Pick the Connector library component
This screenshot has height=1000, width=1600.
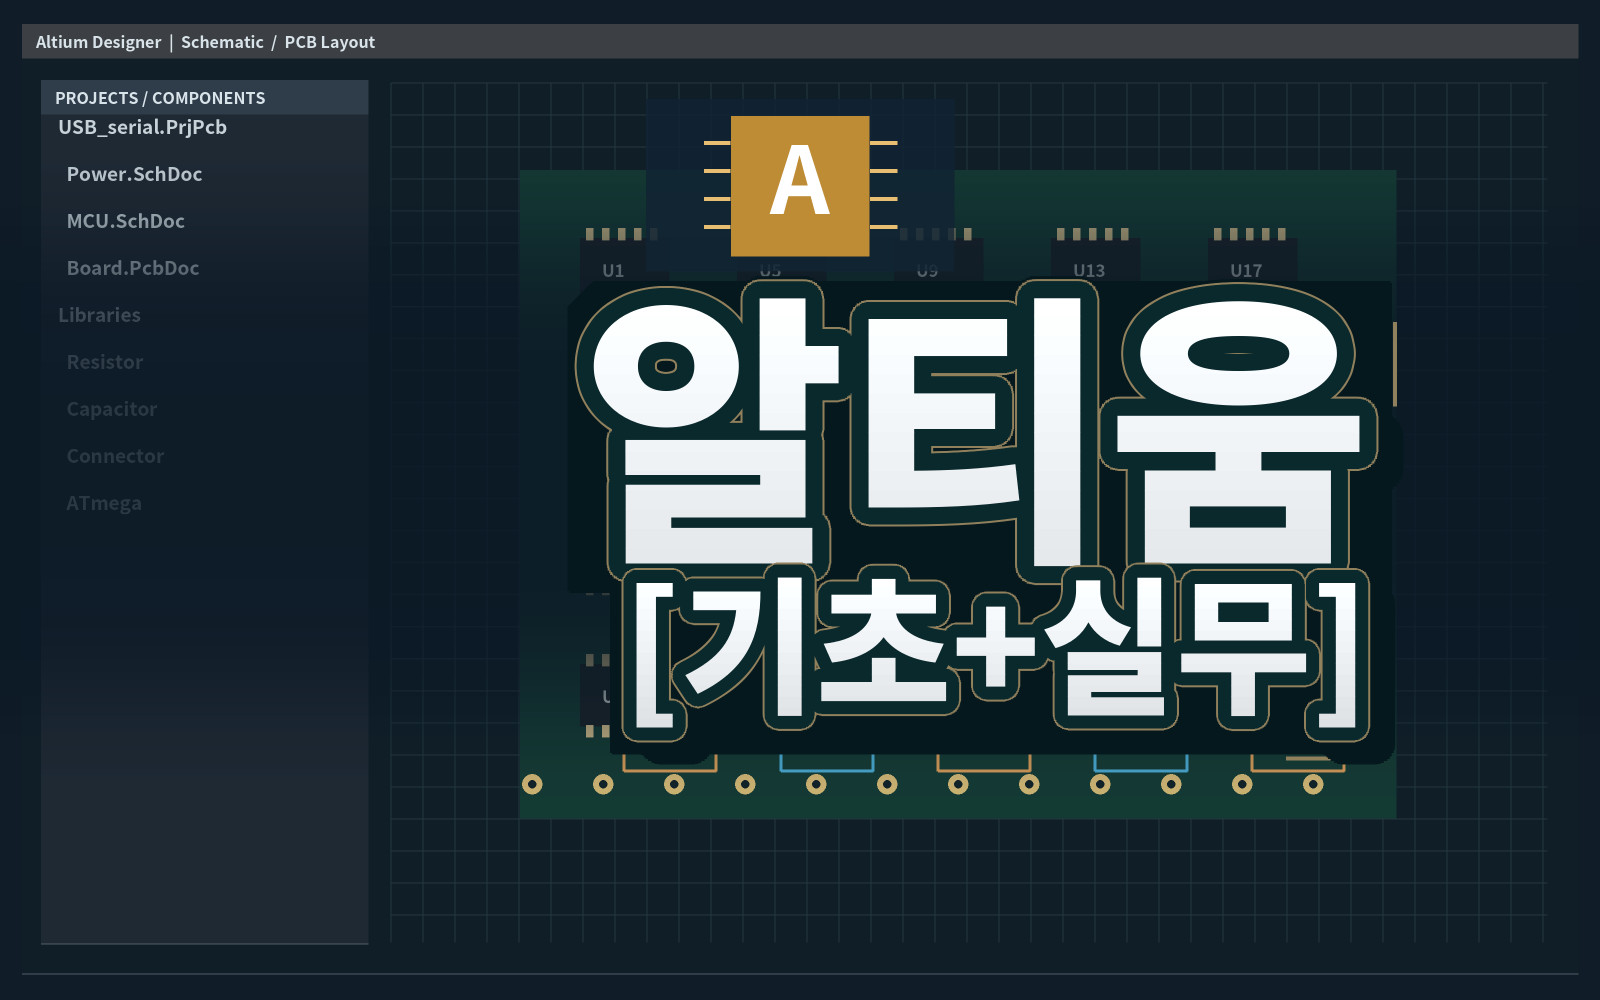[x=115, y=456]
